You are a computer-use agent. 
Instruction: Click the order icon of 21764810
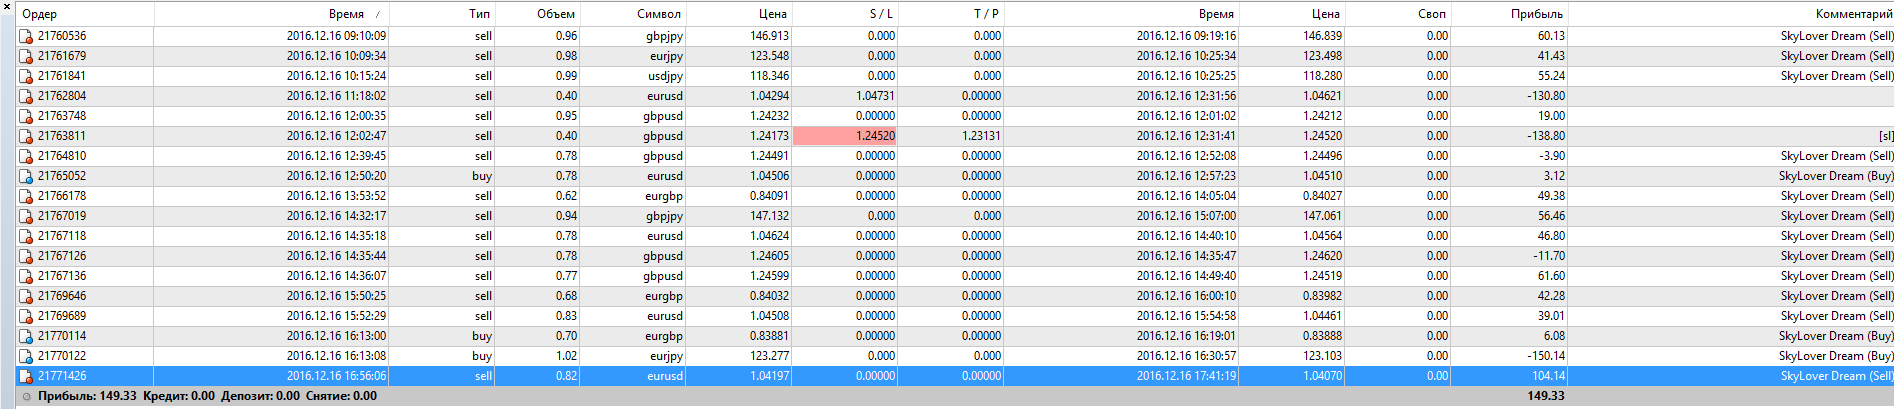click(26, 156)
